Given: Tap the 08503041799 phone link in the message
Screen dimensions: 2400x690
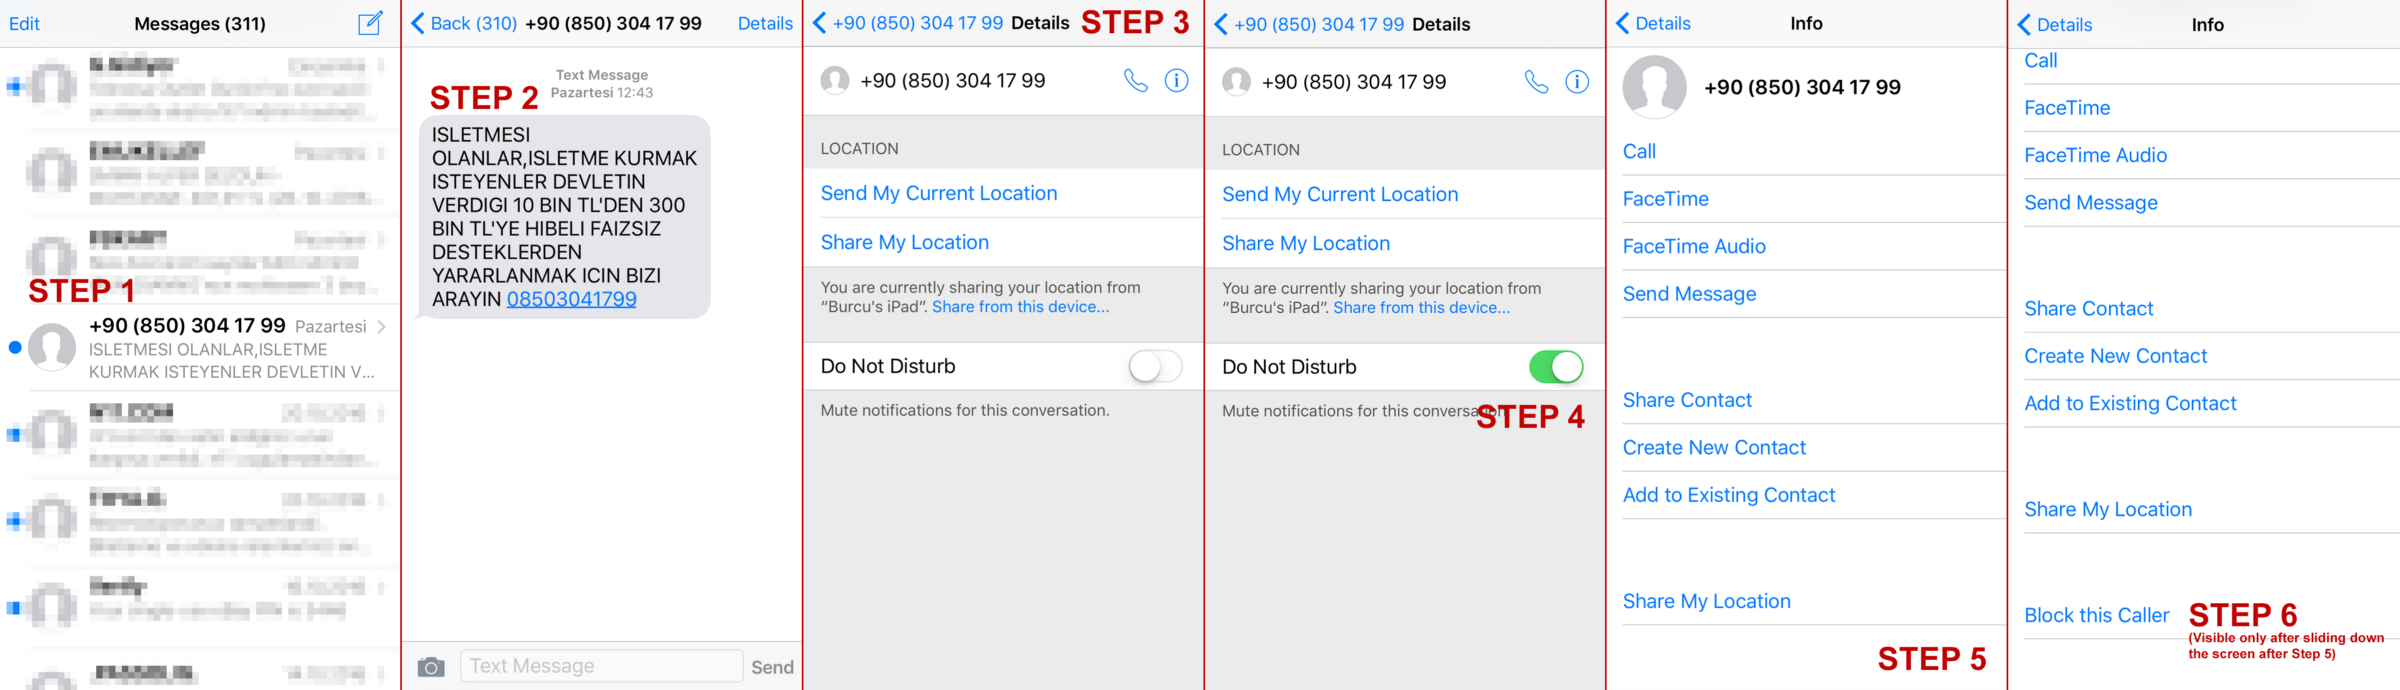Looking at the screenshot, I should click(571, 299).
